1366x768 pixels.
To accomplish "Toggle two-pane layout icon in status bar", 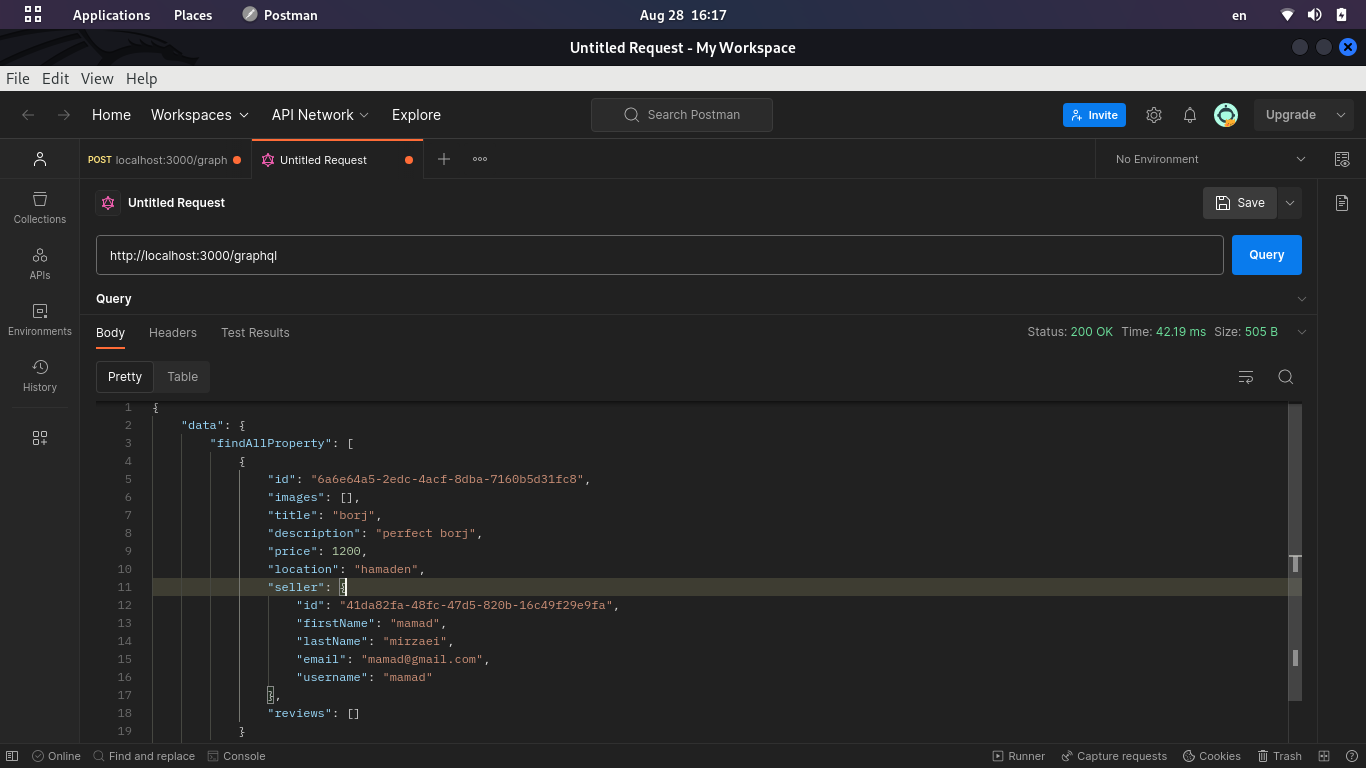I will [x=1324, y=756].
